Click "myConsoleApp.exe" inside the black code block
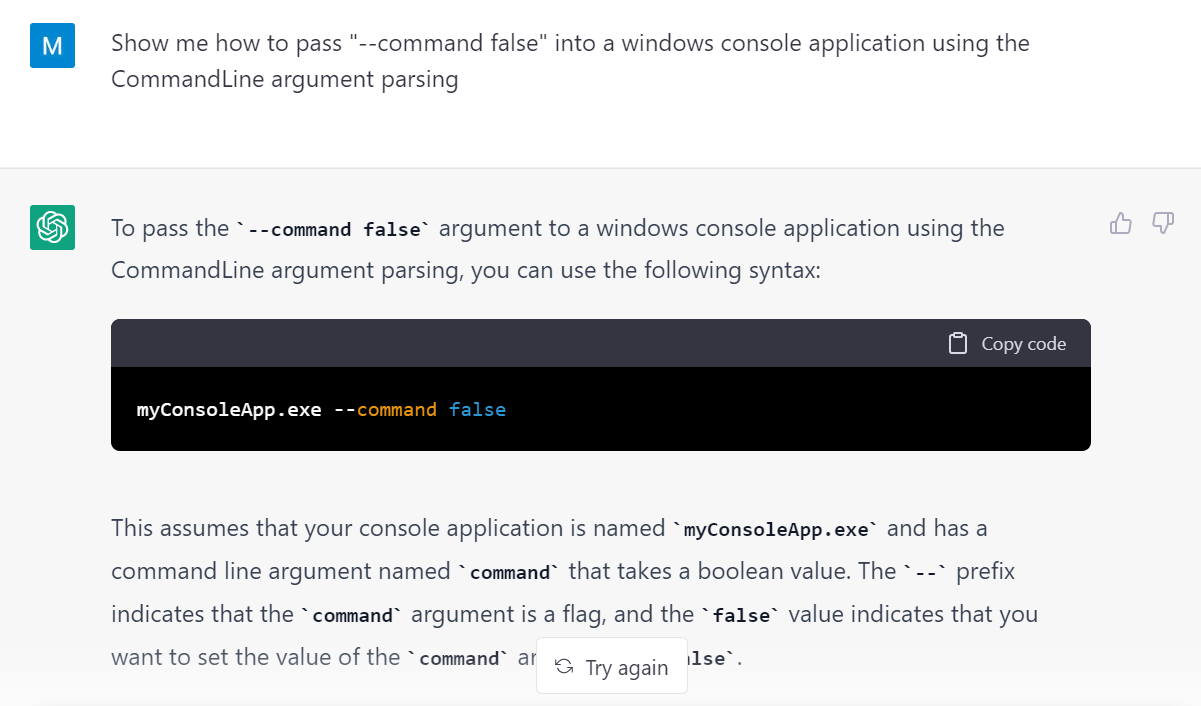1201x706 pixels. [229, 410]
